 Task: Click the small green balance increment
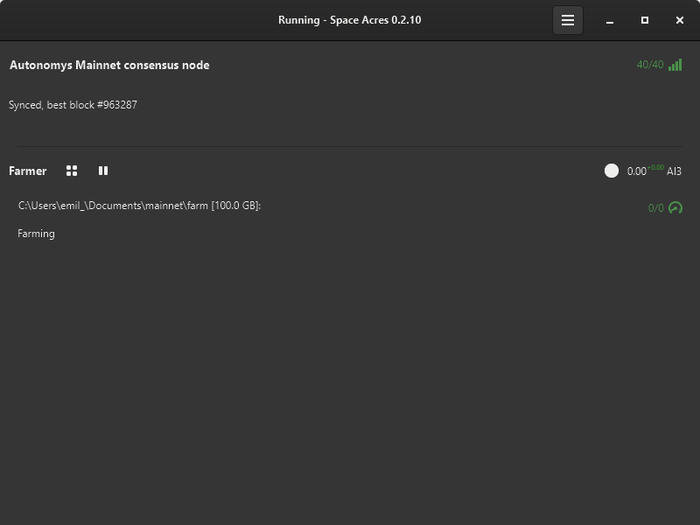point(655,167)
